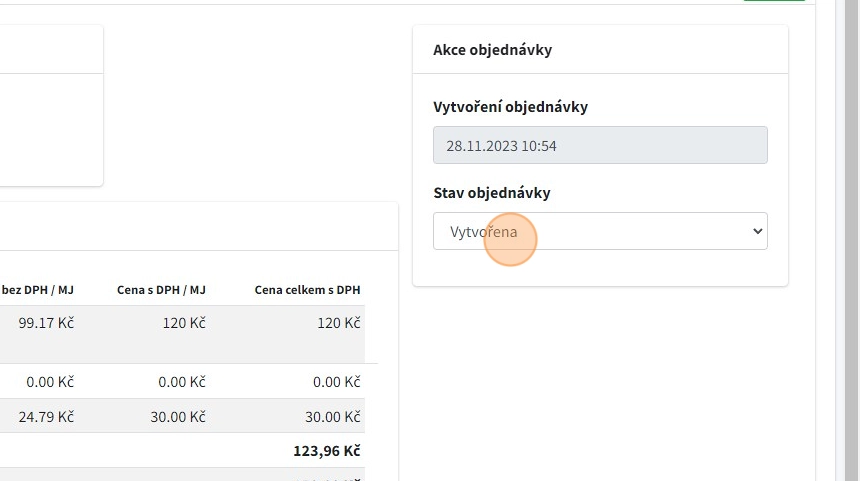Select 0.00 Kč in bez DPH / MJ column
This screenshot has height=481, width=860.
[x=50, y=381]
